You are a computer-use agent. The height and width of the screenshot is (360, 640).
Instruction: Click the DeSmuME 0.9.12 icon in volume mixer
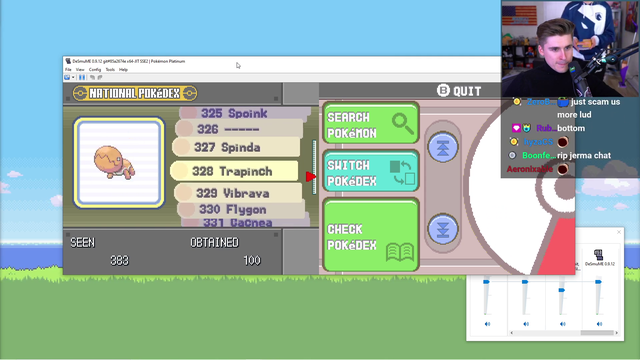point(598,255)
